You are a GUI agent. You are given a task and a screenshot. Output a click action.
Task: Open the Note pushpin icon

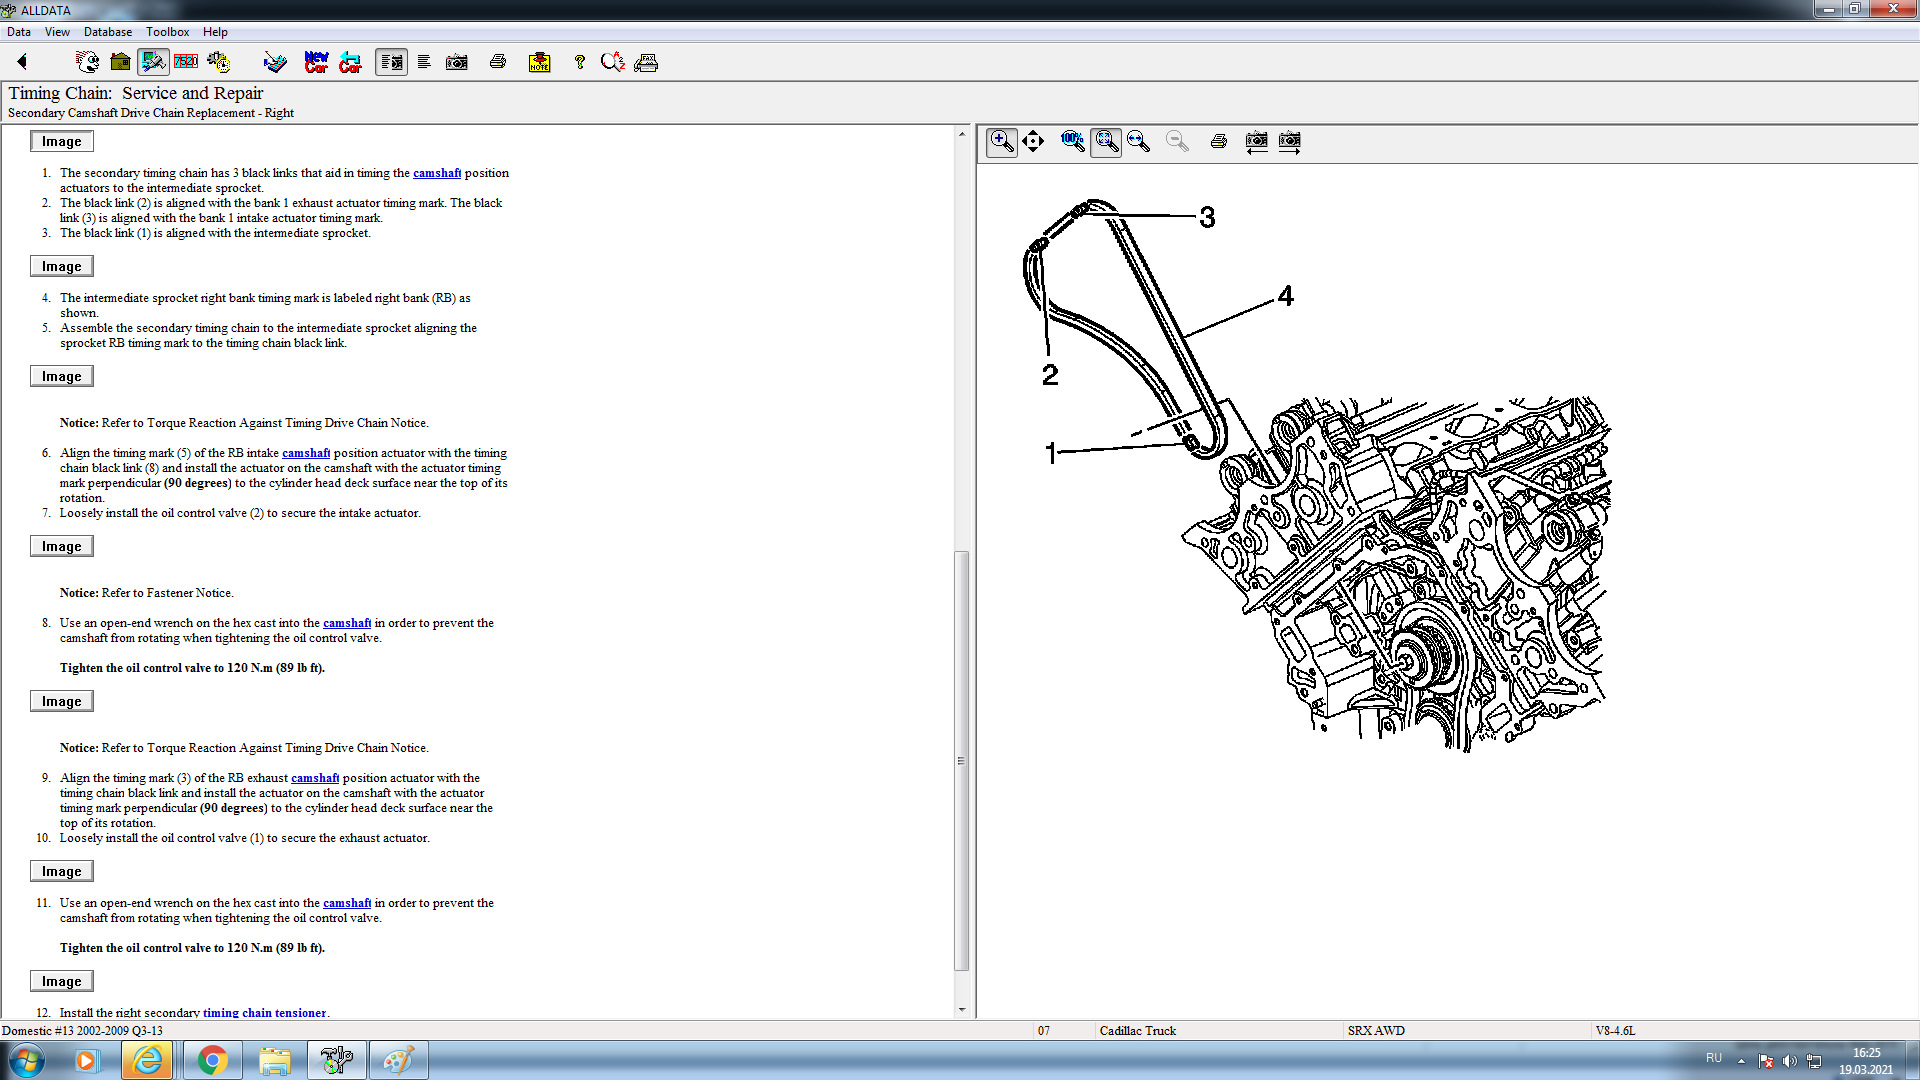click(539, 62)
